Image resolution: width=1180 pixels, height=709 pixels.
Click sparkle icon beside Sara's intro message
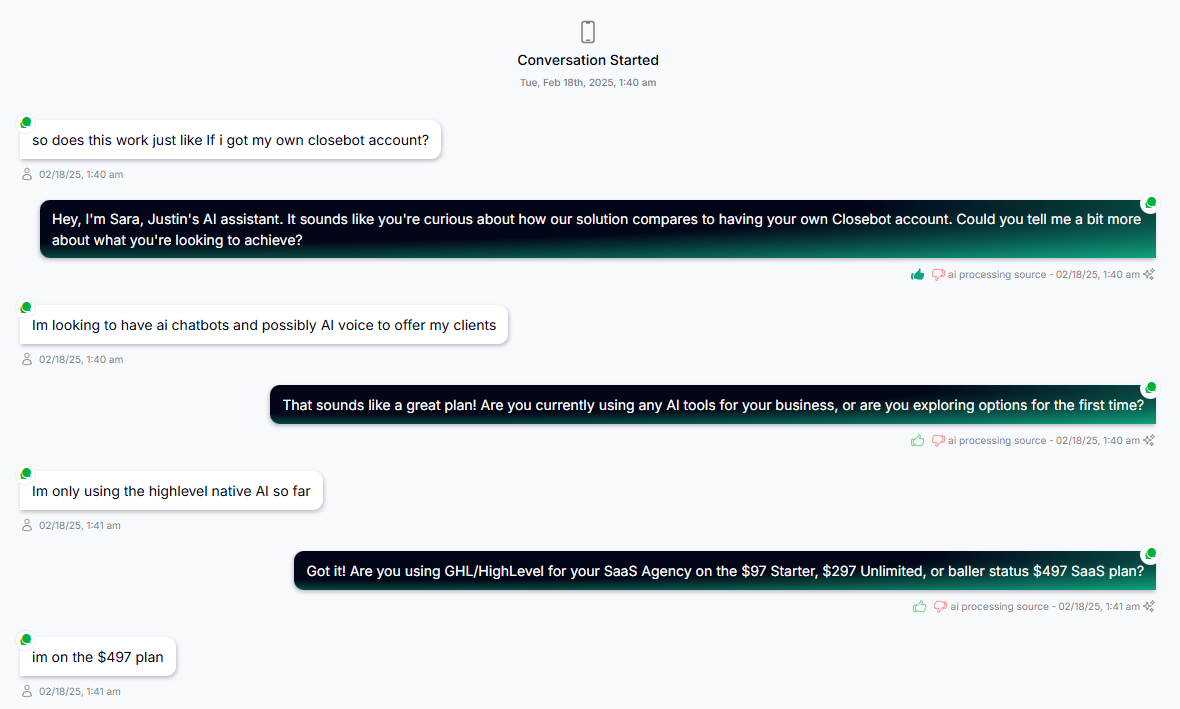tap(1150, 275)
